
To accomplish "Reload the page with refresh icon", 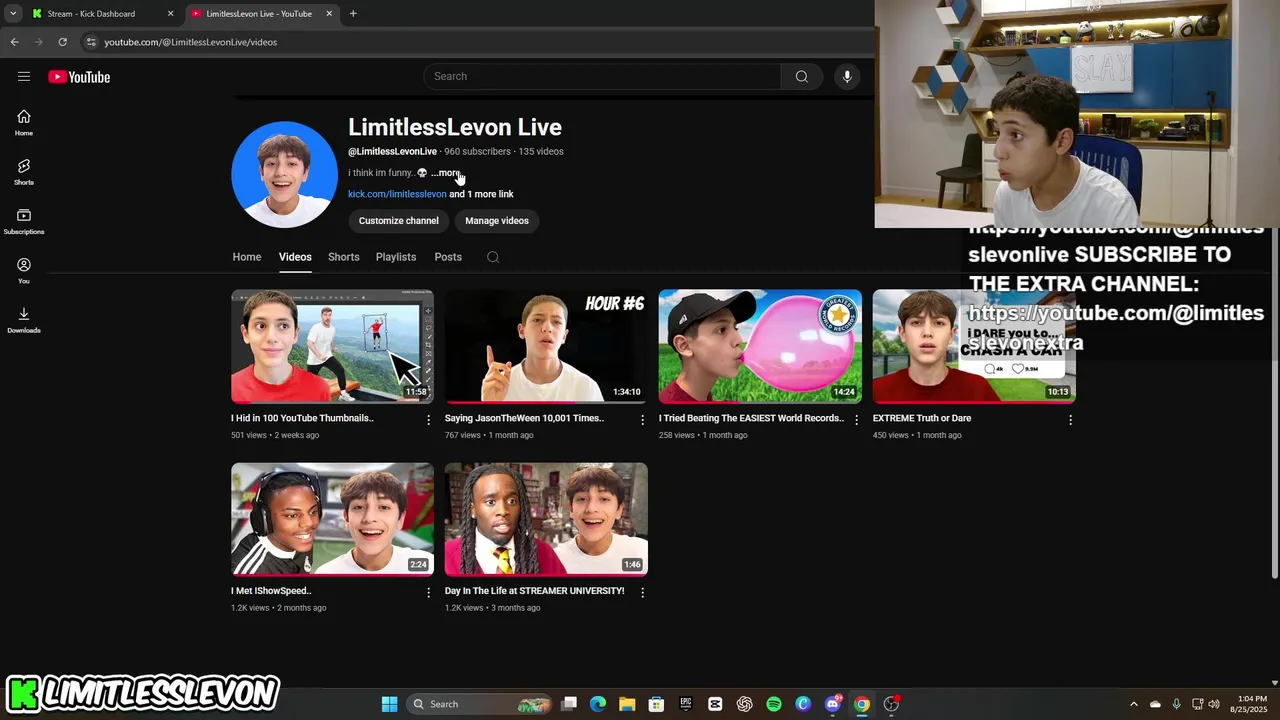I will (62, 42).
